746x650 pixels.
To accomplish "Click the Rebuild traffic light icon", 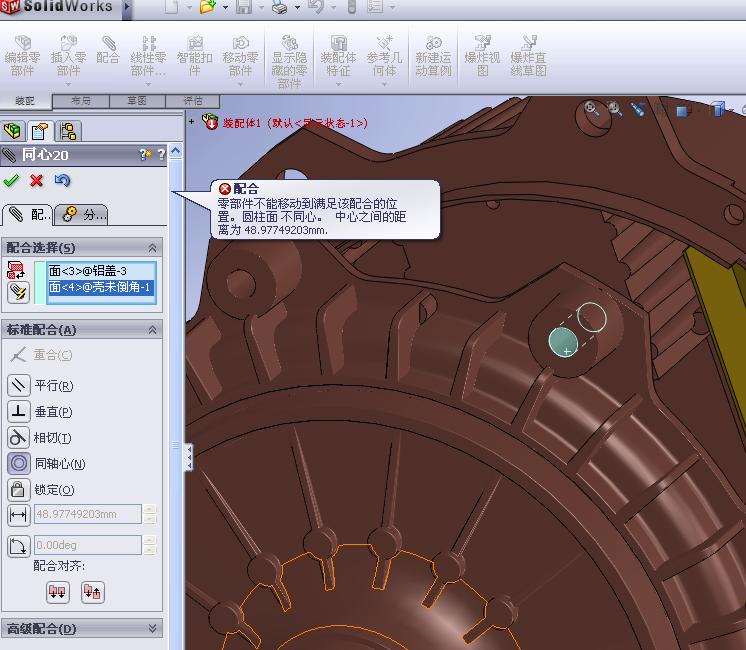I will click(352, 7).
